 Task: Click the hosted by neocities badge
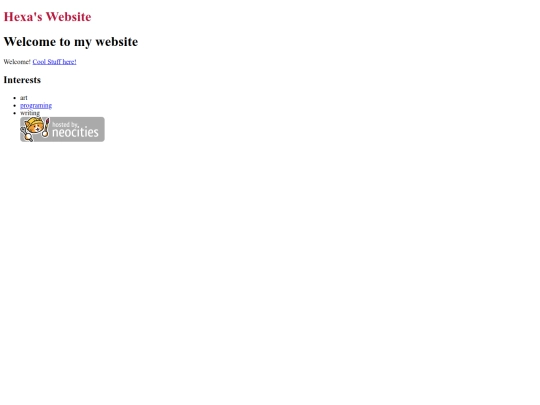coord(62,129)
